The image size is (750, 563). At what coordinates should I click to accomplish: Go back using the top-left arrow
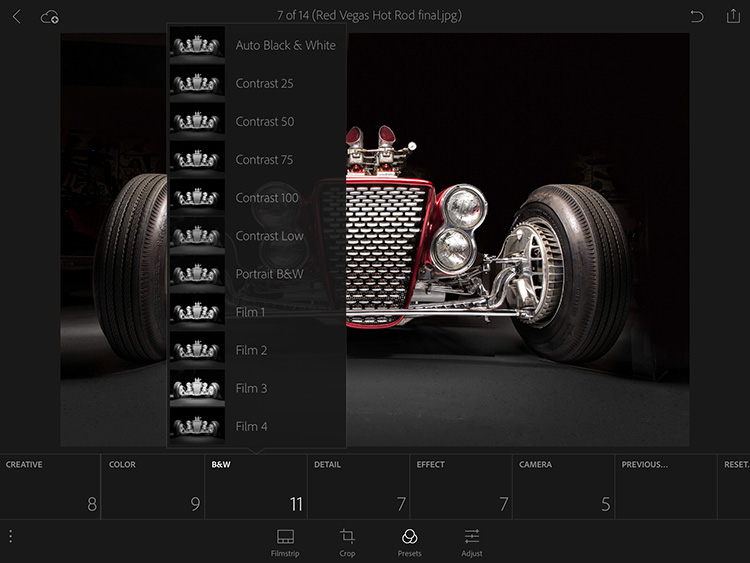17,17
